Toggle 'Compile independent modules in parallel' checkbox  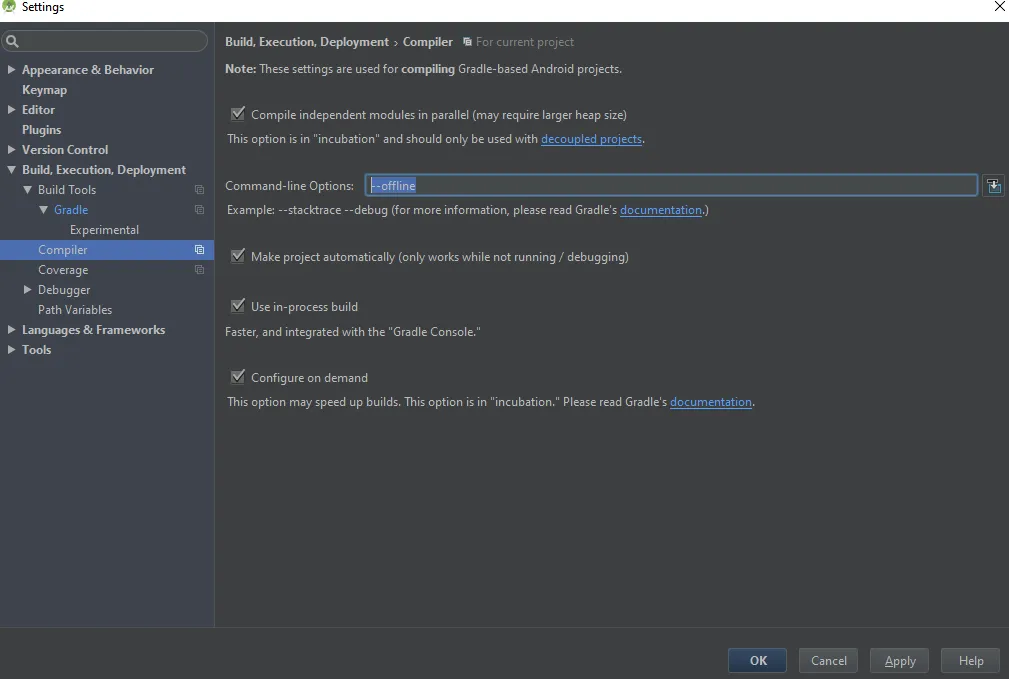(x=238, y=114)
